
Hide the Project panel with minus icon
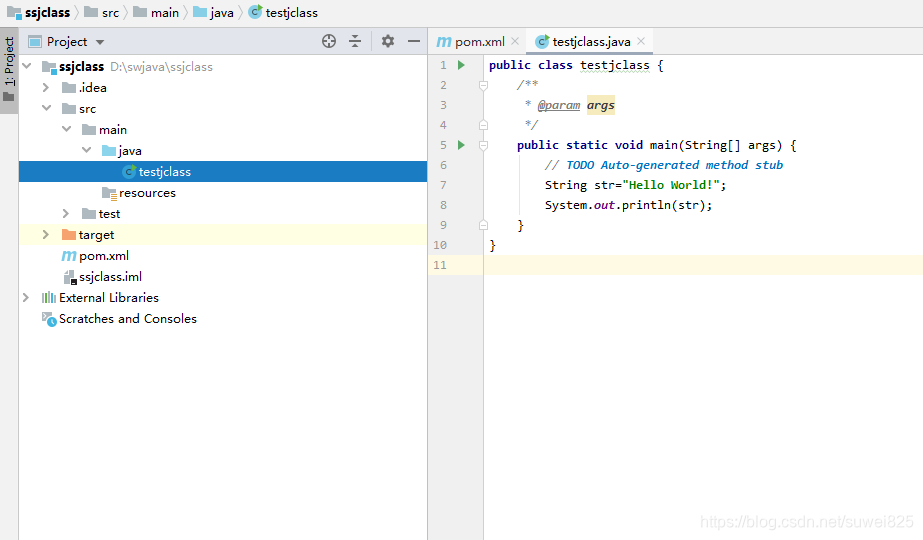coord(414,41)
